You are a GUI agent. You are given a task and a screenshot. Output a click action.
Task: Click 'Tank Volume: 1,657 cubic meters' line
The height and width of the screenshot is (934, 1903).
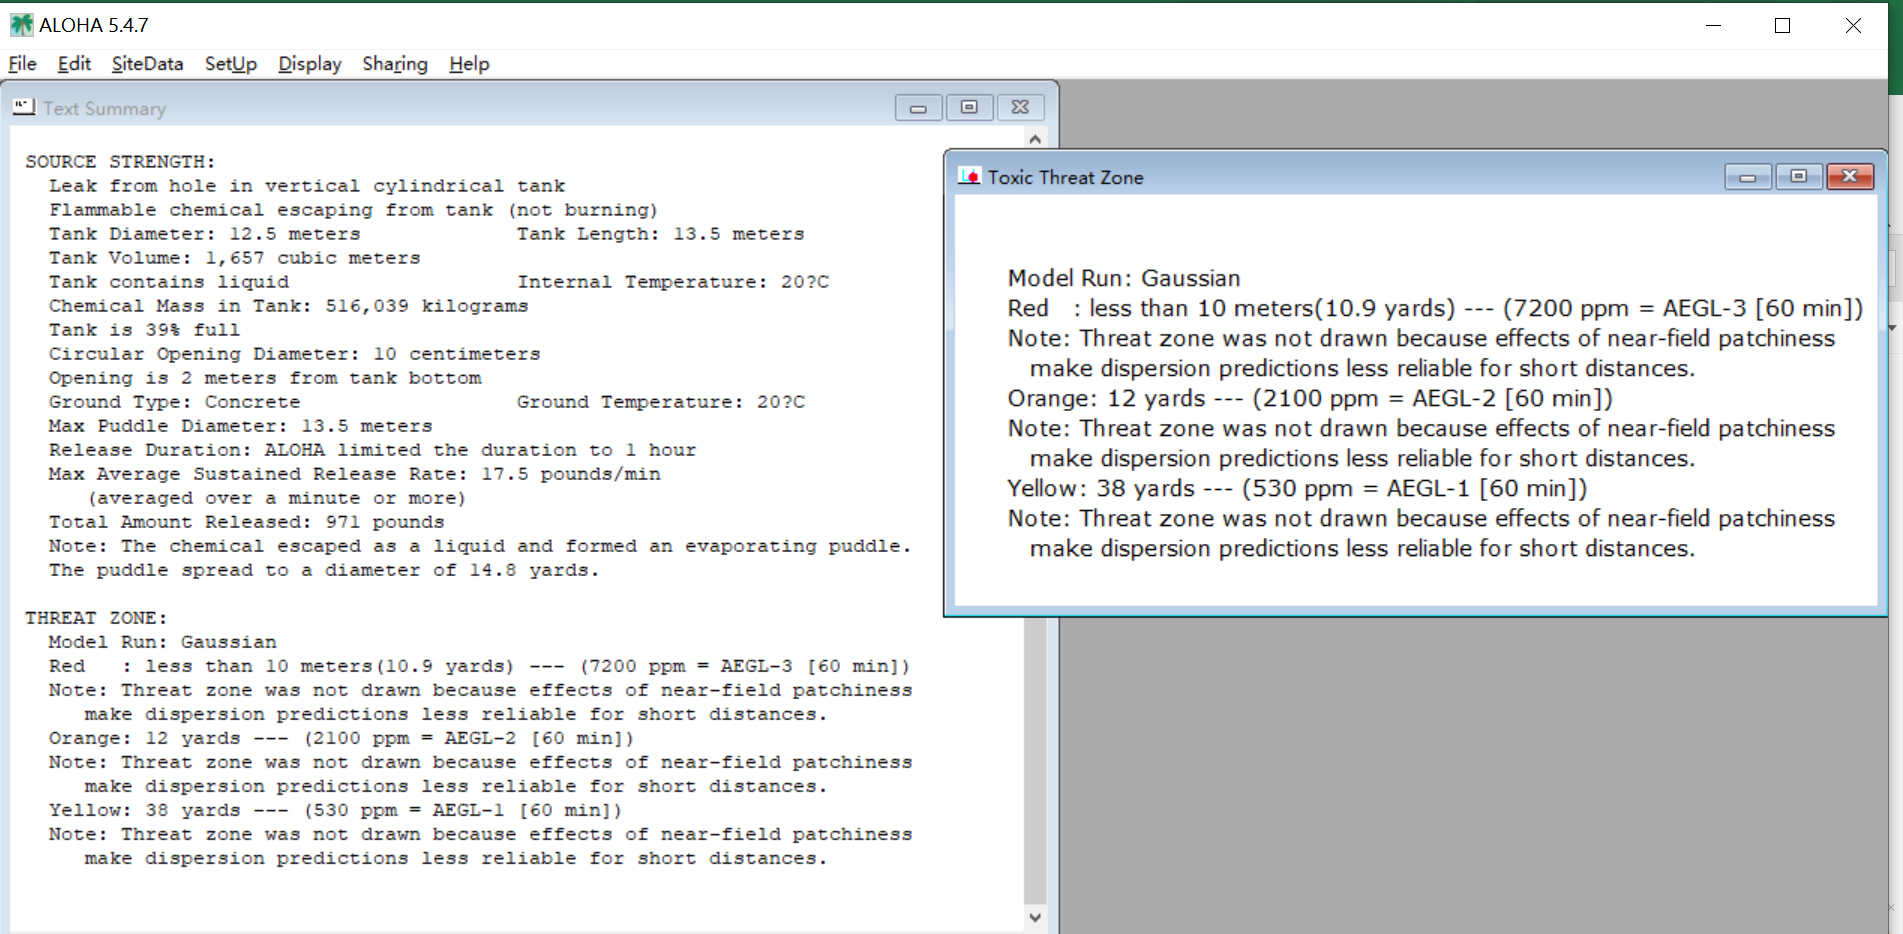pos(235,258)
